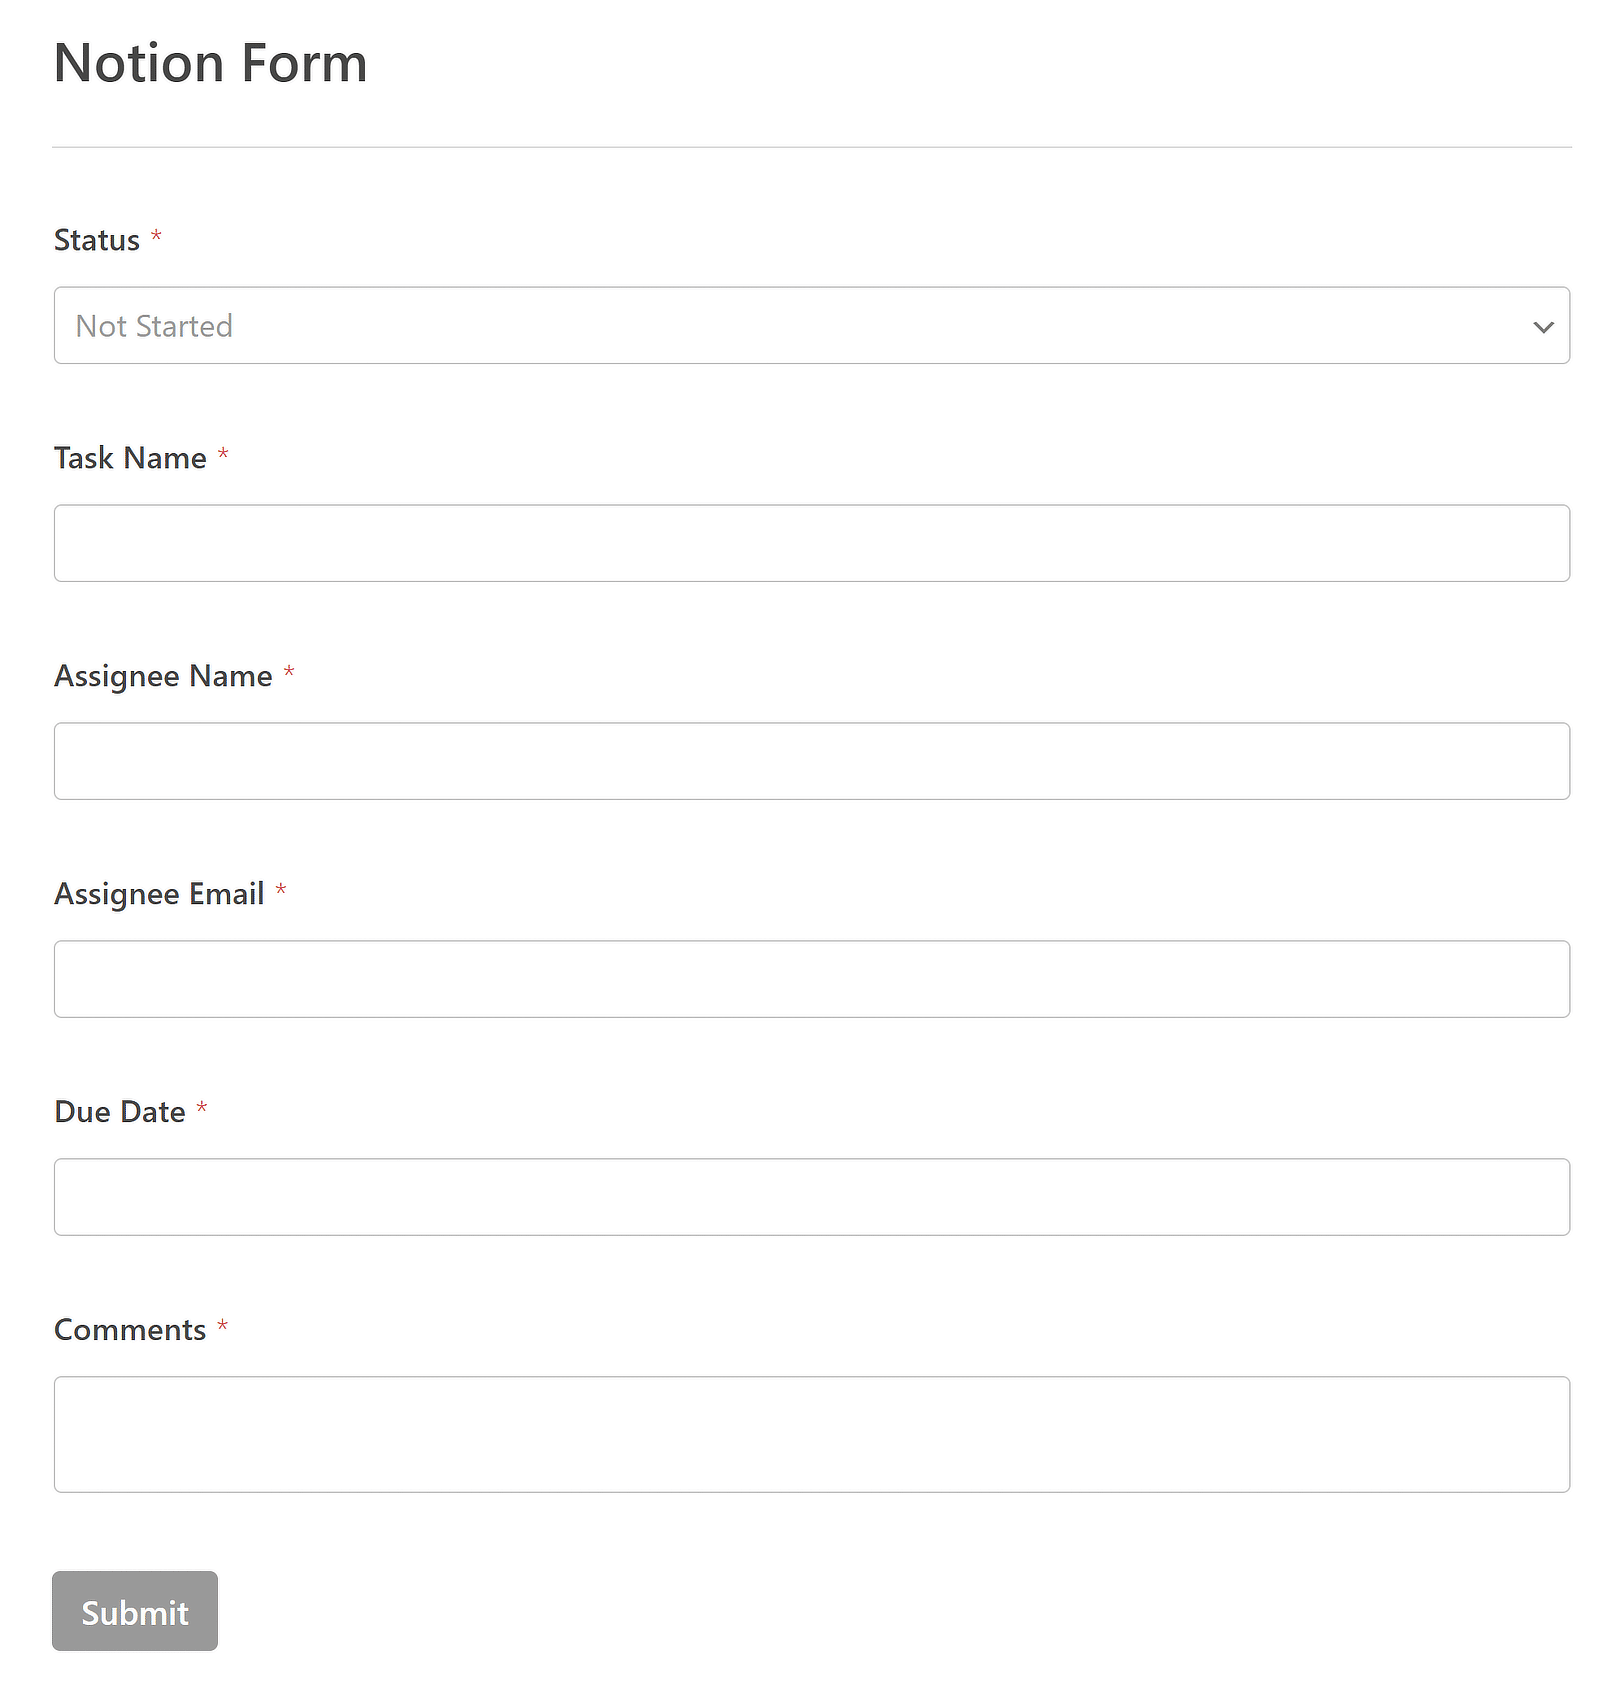Click the Notion Form title
Screen dimensions: 1600x1685
pyautogui.click(x=210, y=62)
